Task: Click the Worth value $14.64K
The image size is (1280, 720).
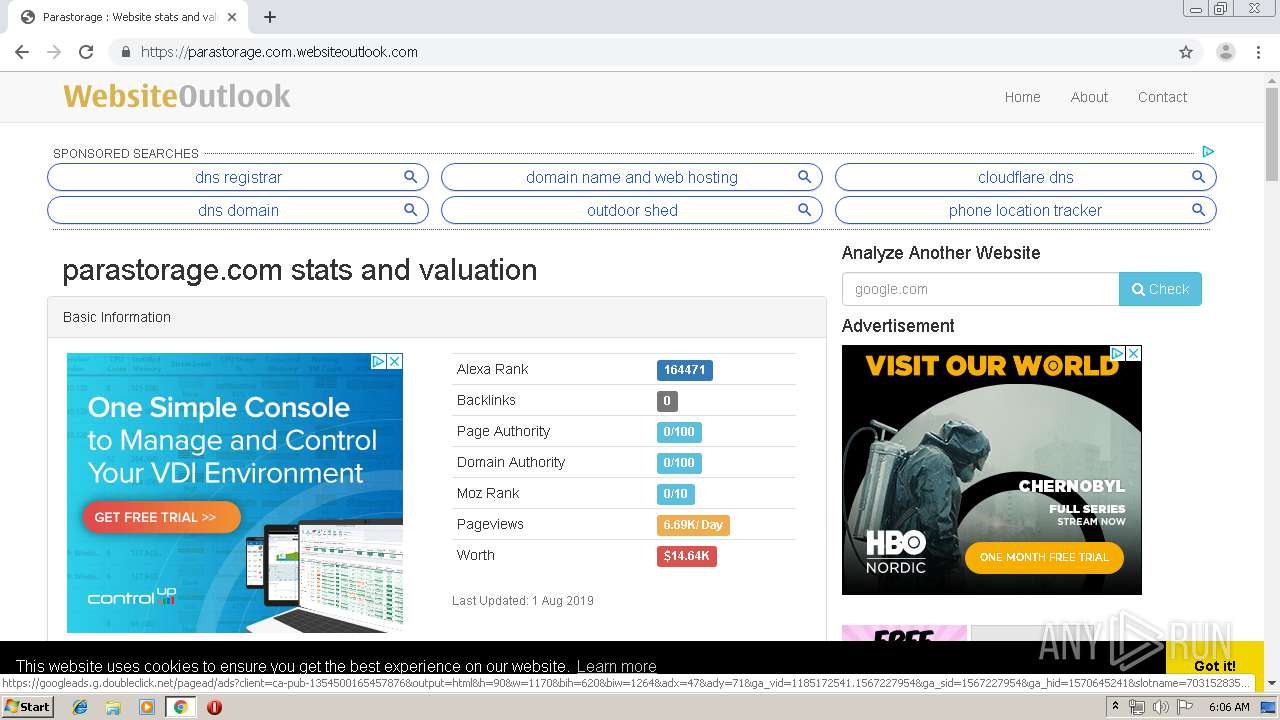Action: pyautogui.click(x=686, y=556)
